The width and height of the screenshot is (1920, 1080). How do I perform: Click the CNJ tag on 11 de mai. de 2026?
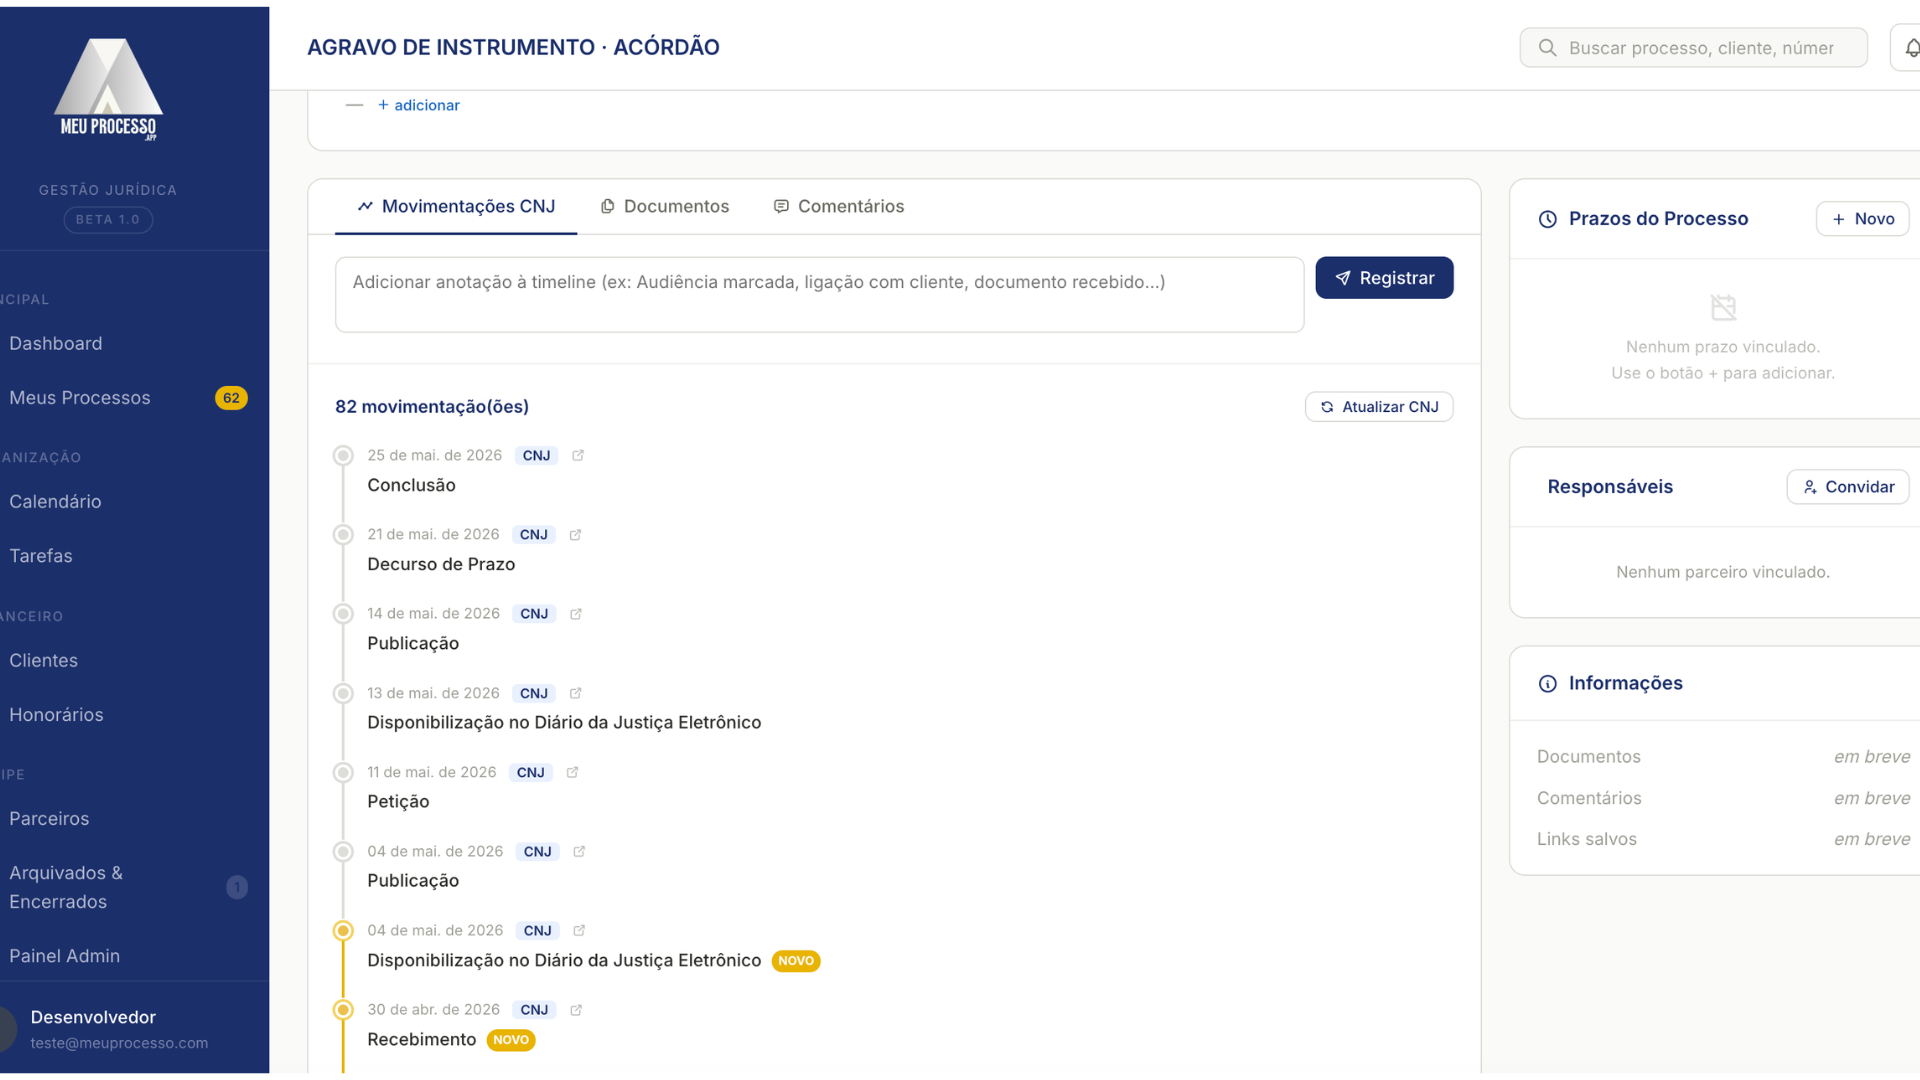pyautogui.click(x=530, y=773)
